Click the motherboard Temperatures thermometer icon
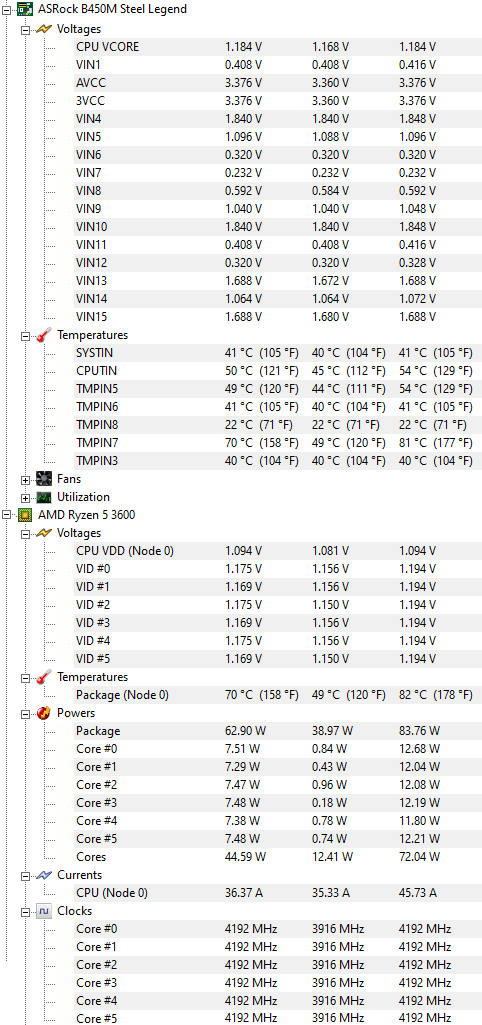Viewport: 482px width, 1025px height. coord(44,335)
